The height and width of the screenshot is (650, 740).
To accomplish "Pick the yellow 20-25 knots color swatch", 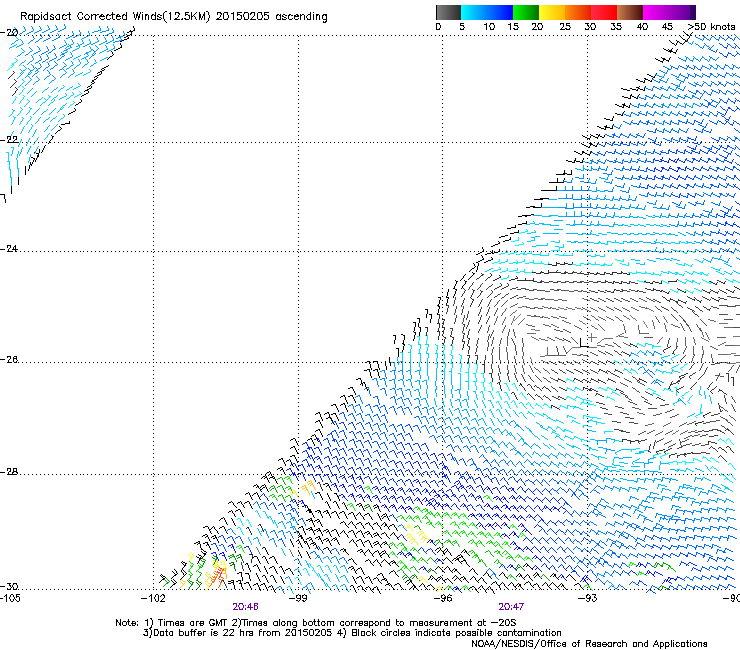I will 552,12.
